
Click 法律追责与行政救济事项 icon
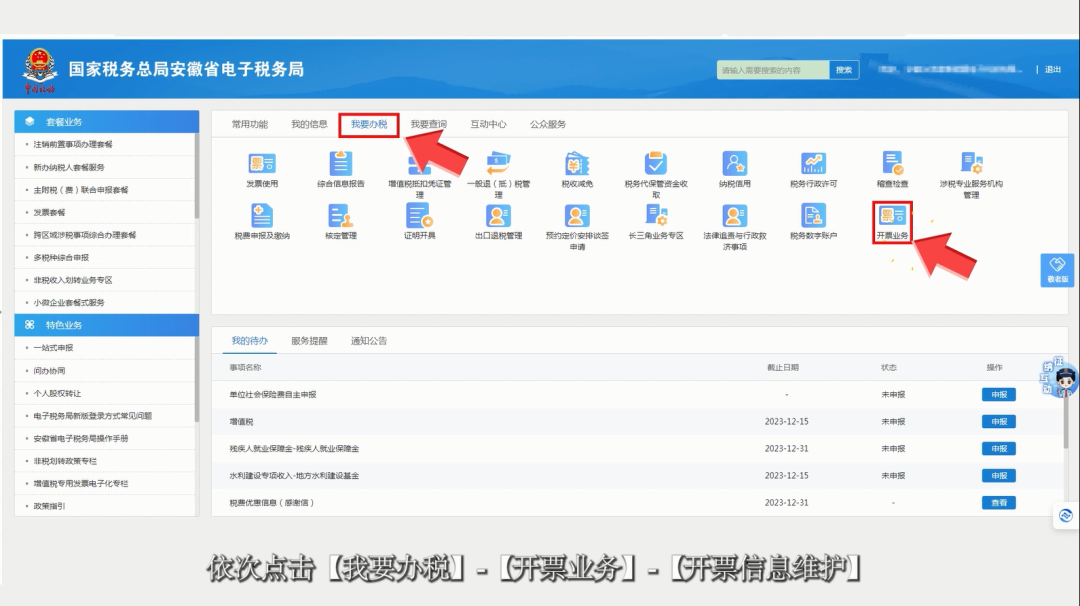pos(734,216)
